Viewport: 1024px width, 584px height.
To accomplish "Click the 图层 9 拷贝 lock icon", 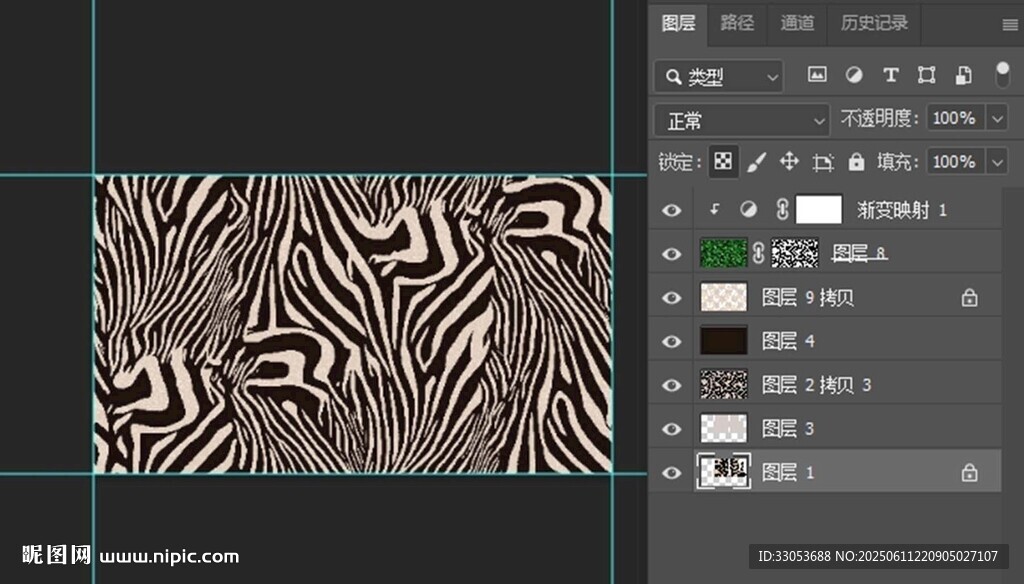I will pos(969,297).
